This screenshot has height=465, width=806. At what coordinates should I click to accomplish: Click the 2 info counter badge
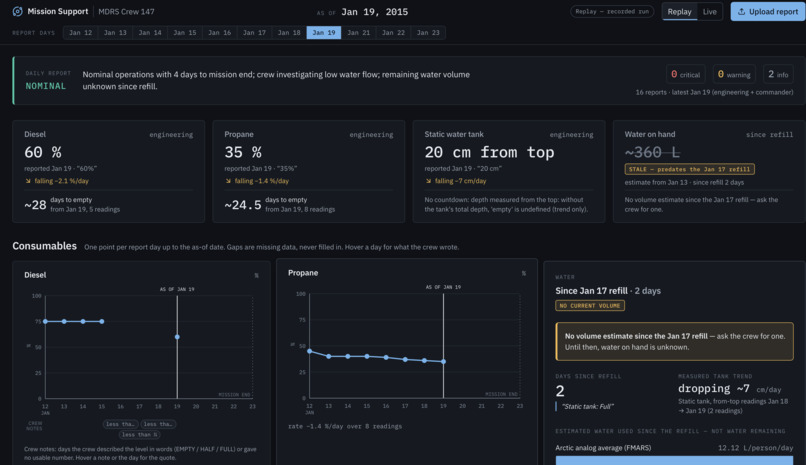tap(778, 75)
